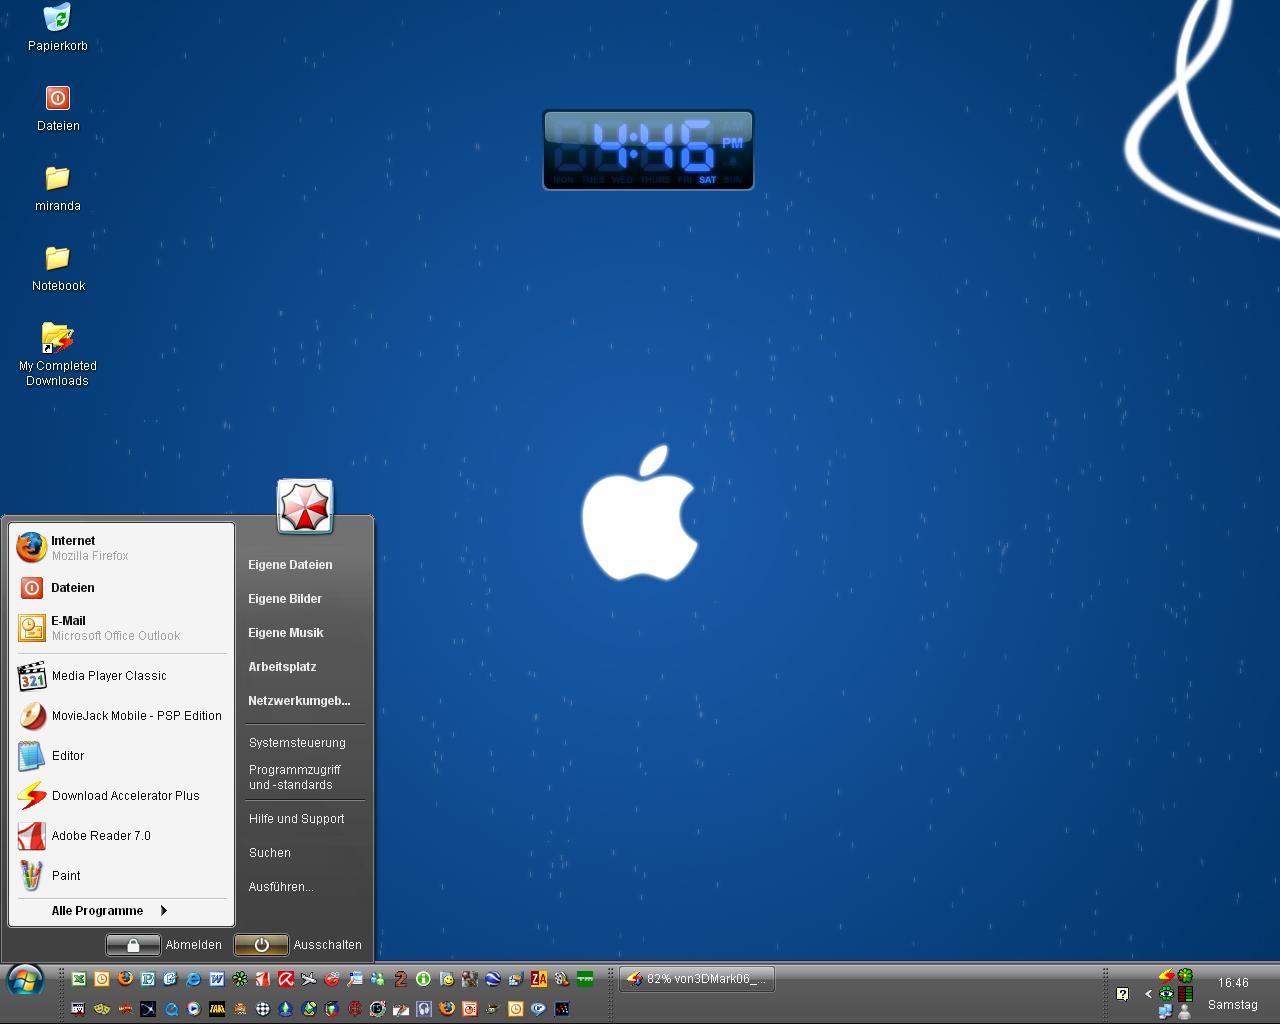Click the airplane icon in quick launch
The width and height of the screenshot is (1280, 1024).
309,979
